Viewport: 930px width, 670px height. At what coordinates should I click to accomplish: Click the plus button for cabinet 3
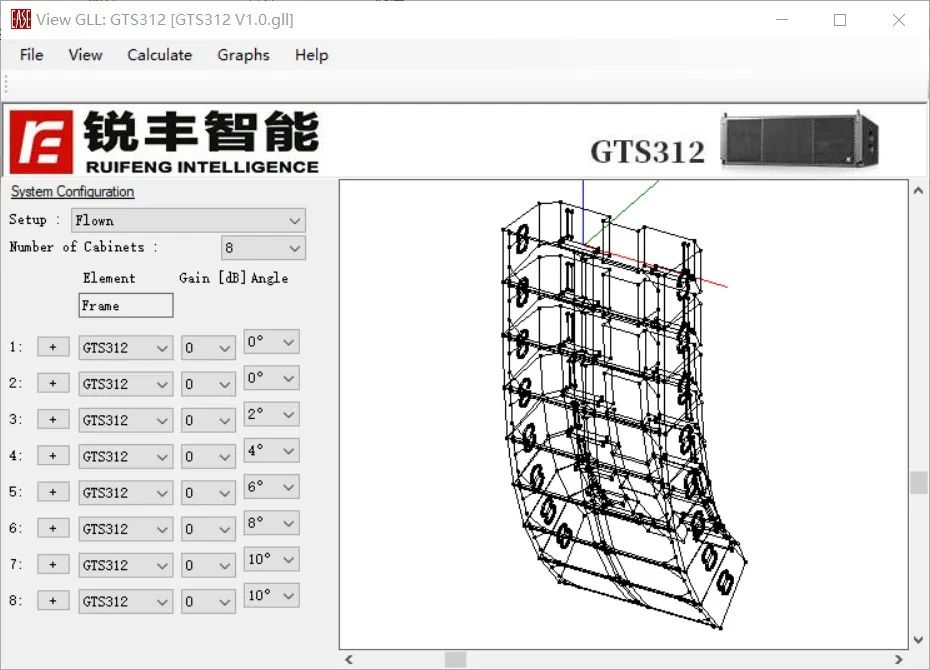(53, 419)
